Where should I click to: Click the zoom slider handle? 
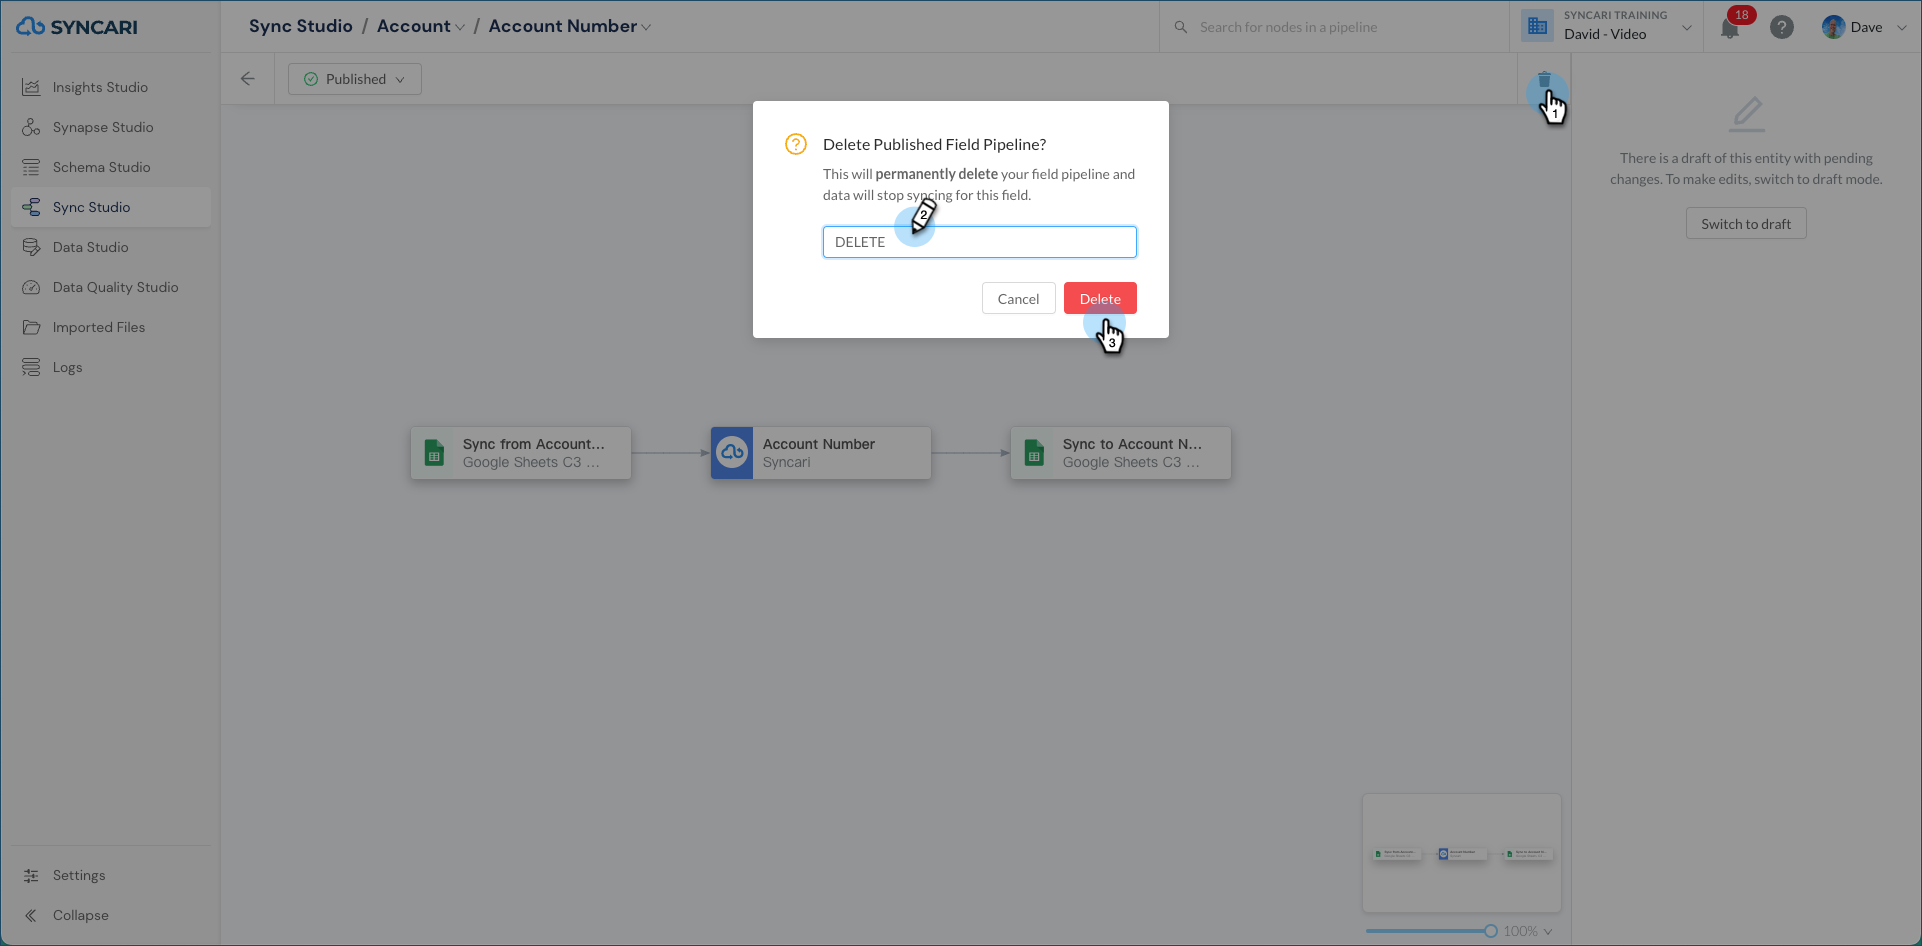click(1491, 931)
